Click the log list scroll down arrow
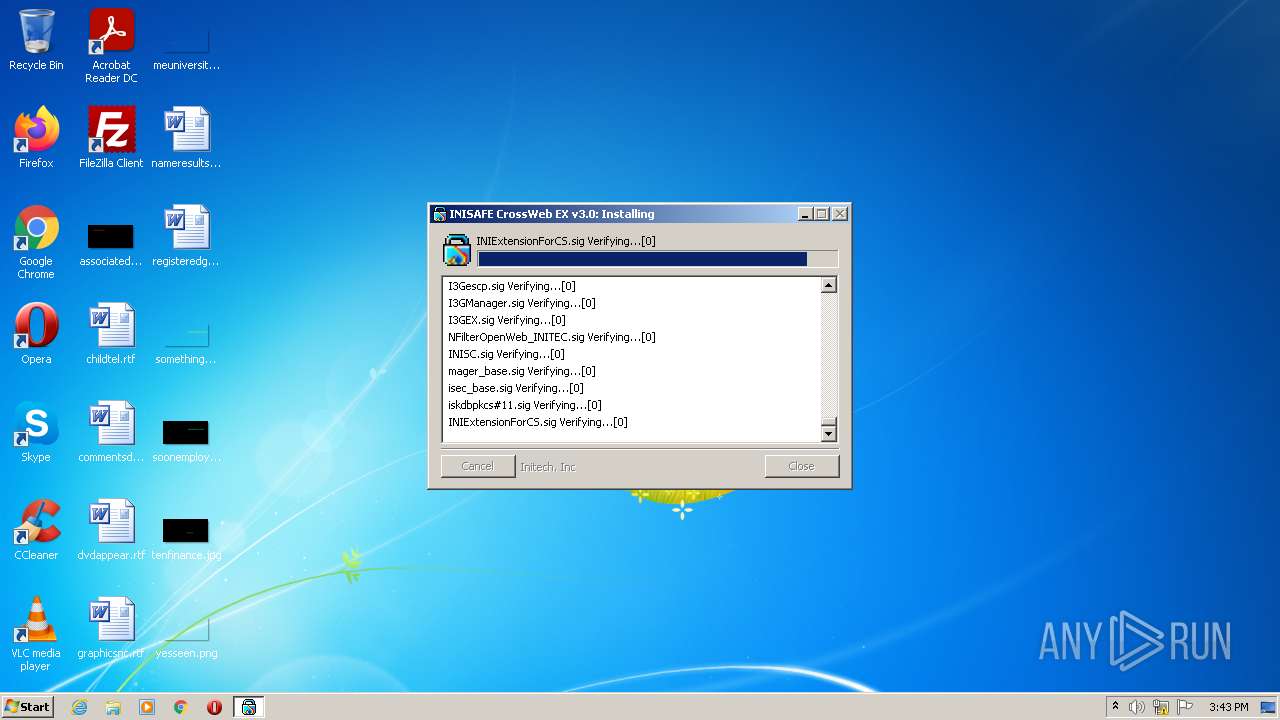1280x720 pixels. (x=828, y=434)
